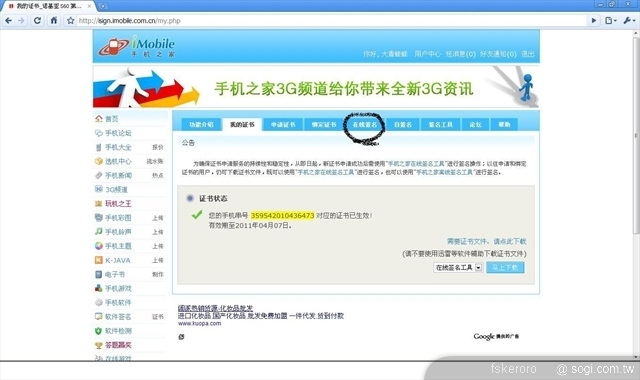Screen dimensions: 640x380
Task: Click the 马上下载 button
Action: coord(505,268)
